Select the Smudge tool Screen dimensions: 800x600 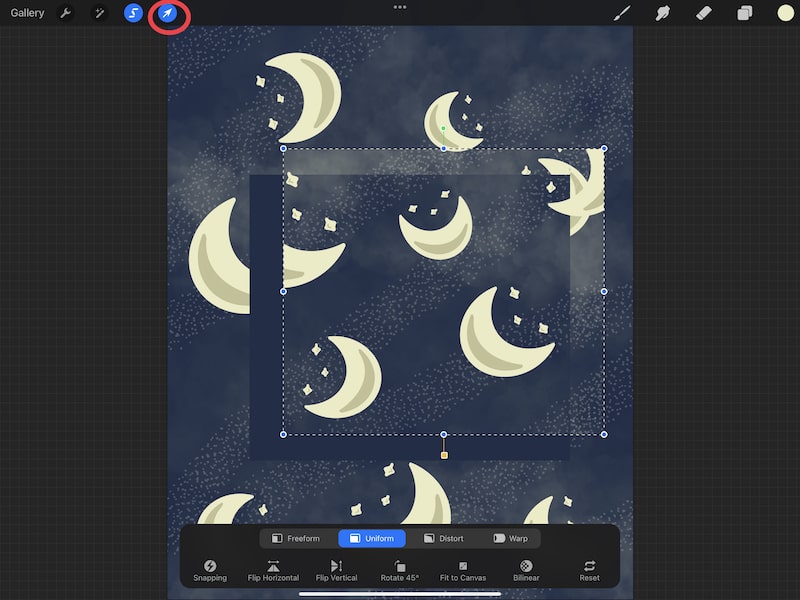663,13
